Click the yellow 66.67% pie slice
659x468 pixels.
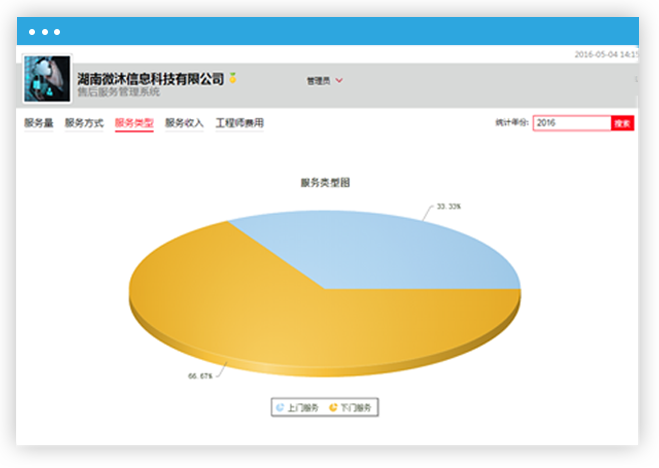pyautogui.click(x=280, y=320)
